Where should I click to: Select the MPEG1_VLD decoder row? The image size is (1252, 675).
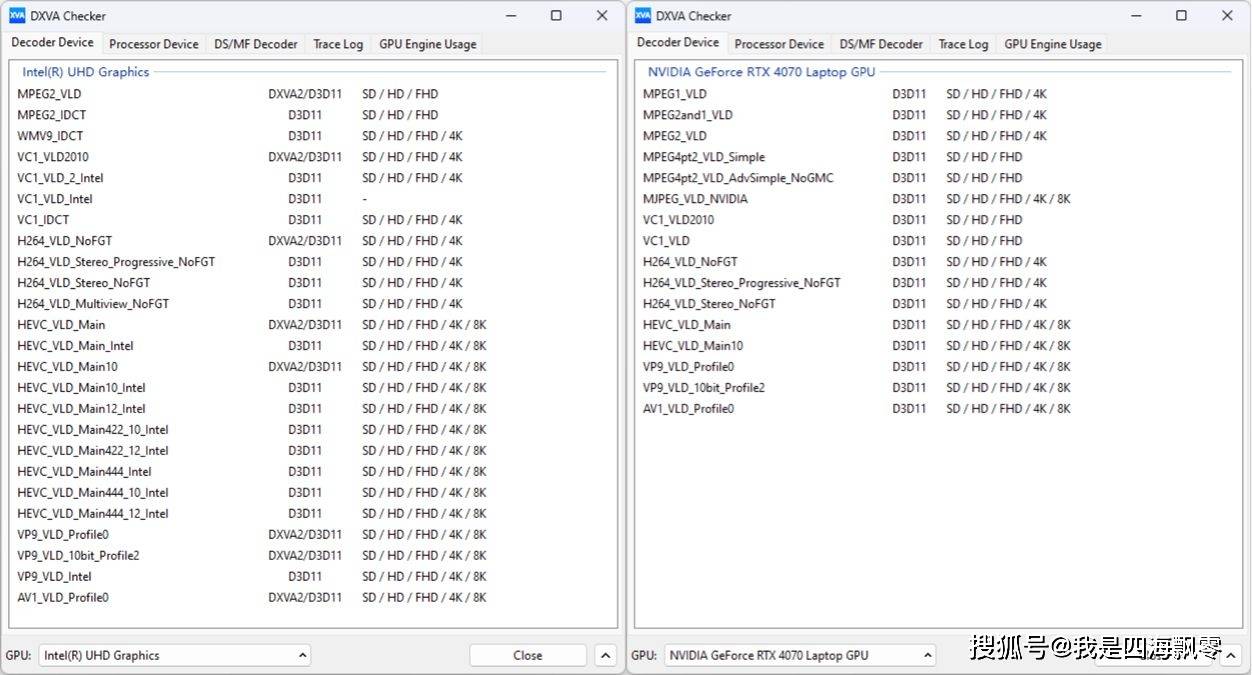937,94
